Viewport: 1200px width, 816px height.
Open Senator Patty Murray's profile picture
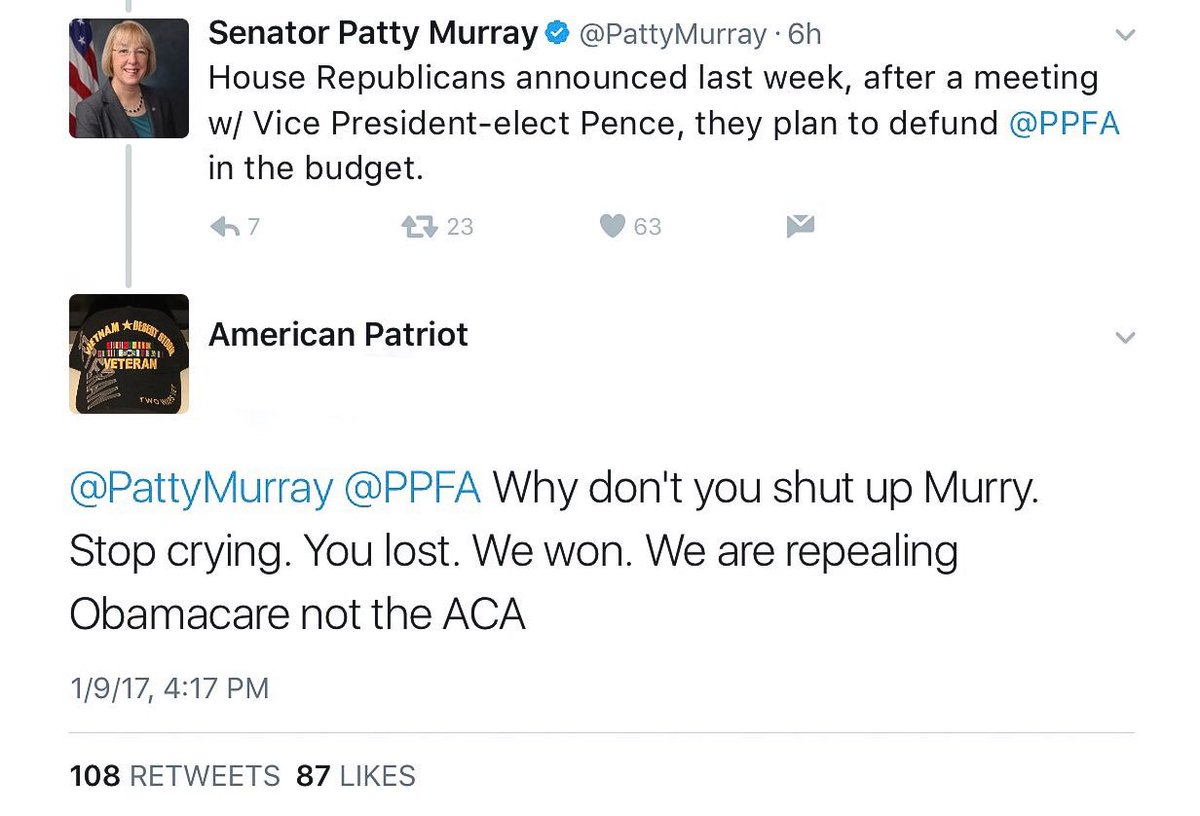pyautogui.click(x=129, y=78)
